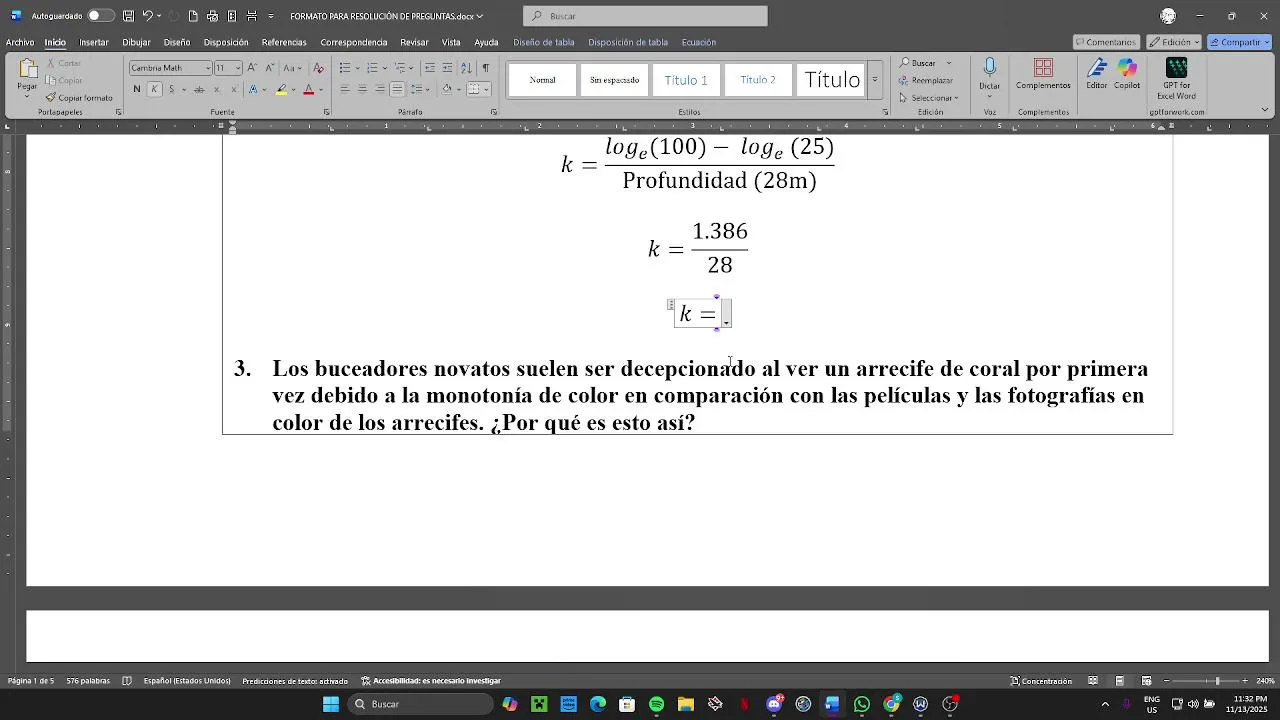
Task: Adjust the zoom slider in status bar
Action: point(1217,681)
